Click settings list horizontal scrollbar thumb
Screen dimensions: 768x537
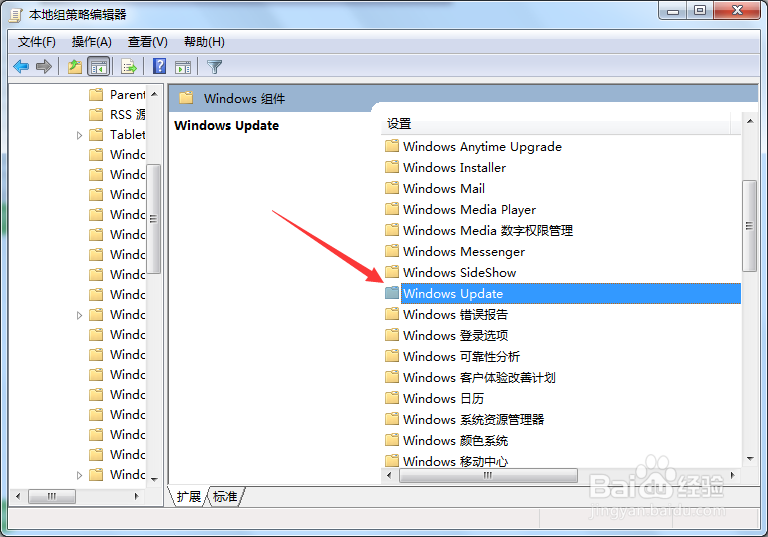pos(488,475)
